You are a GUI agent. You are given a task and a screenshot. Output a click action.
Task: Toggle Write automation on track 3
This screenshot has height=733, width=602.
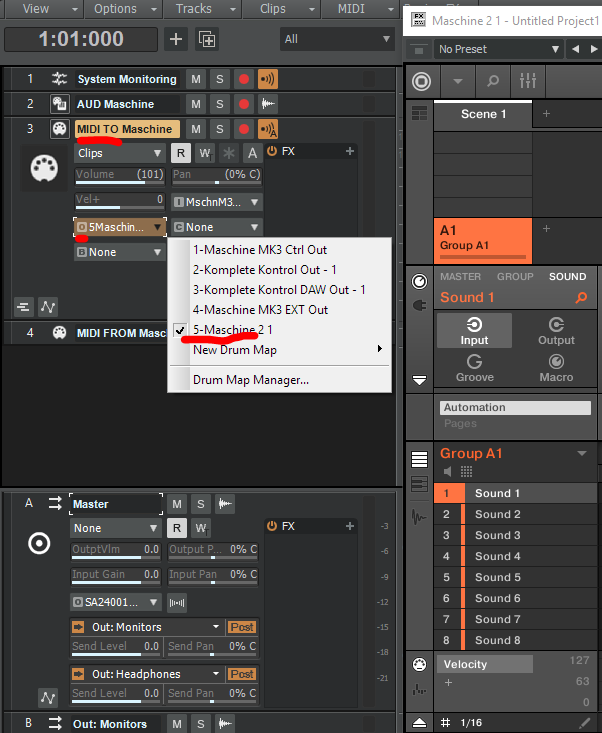[x=205, y=153]
